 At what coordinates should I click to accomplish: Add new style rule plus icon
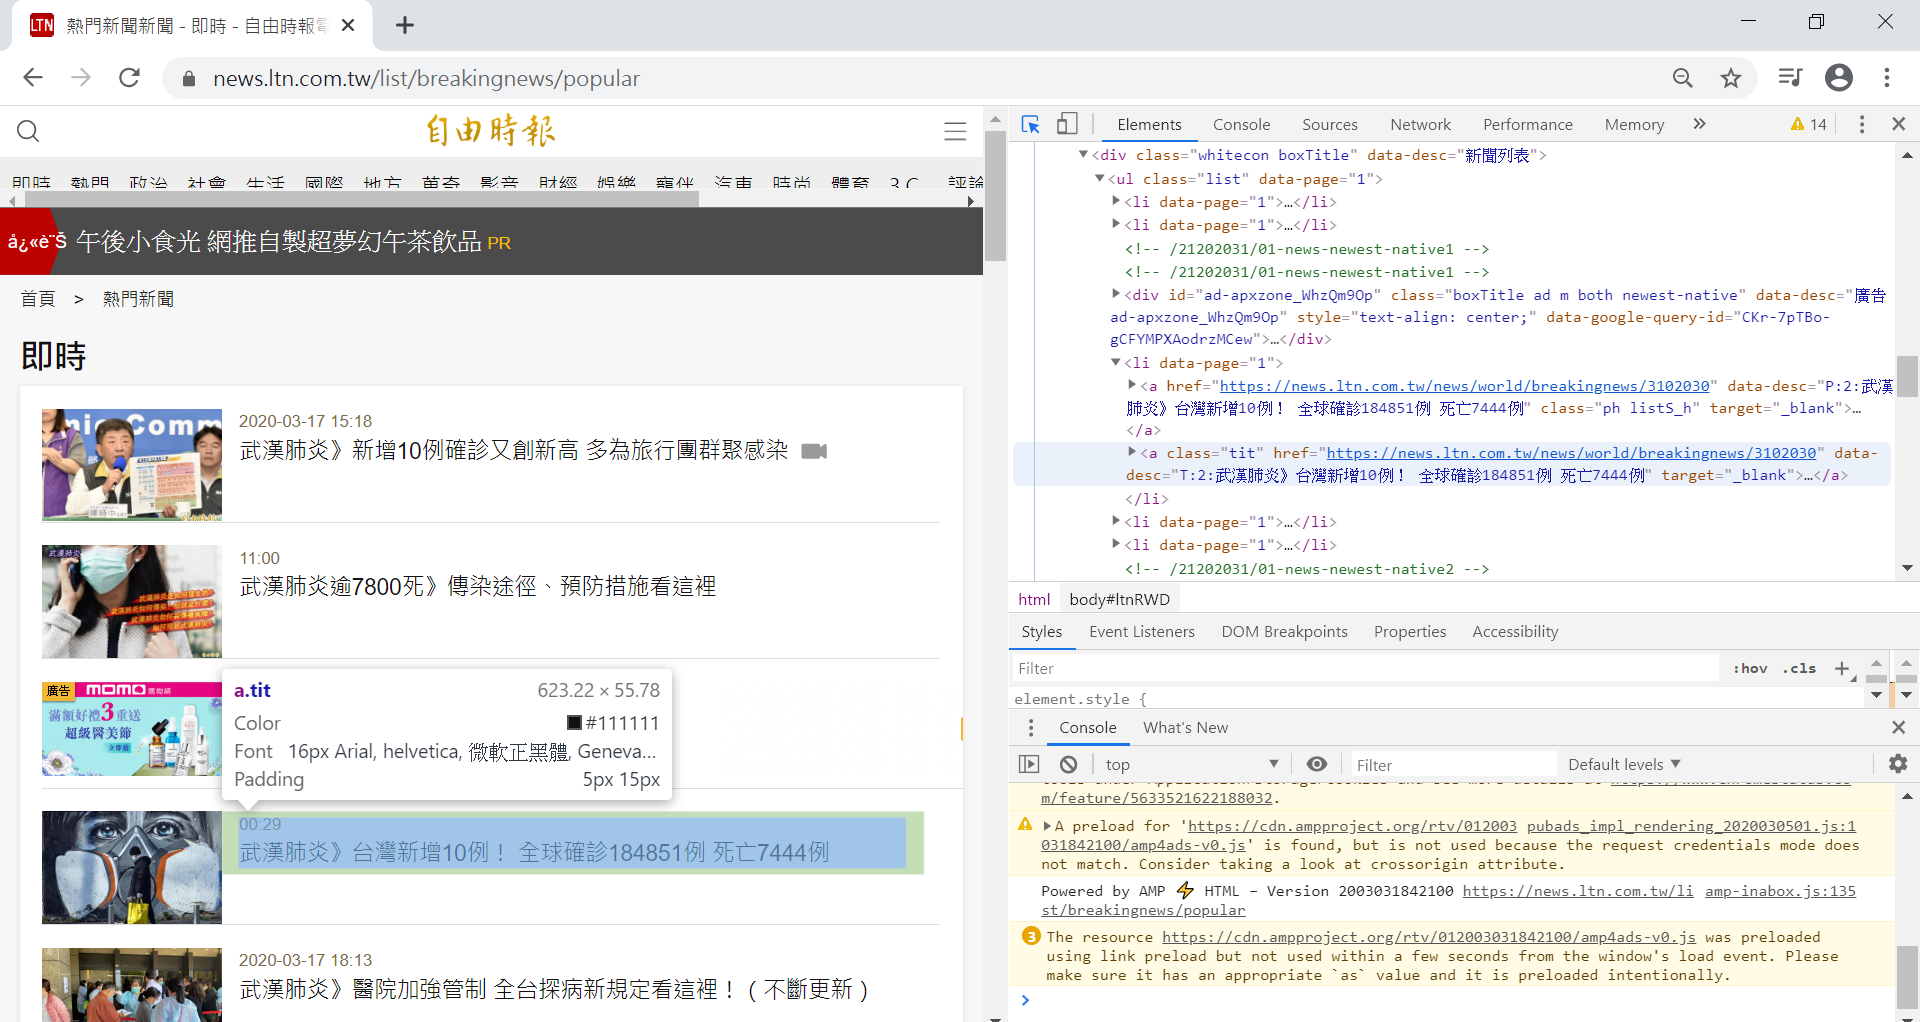click(1842, 669)
